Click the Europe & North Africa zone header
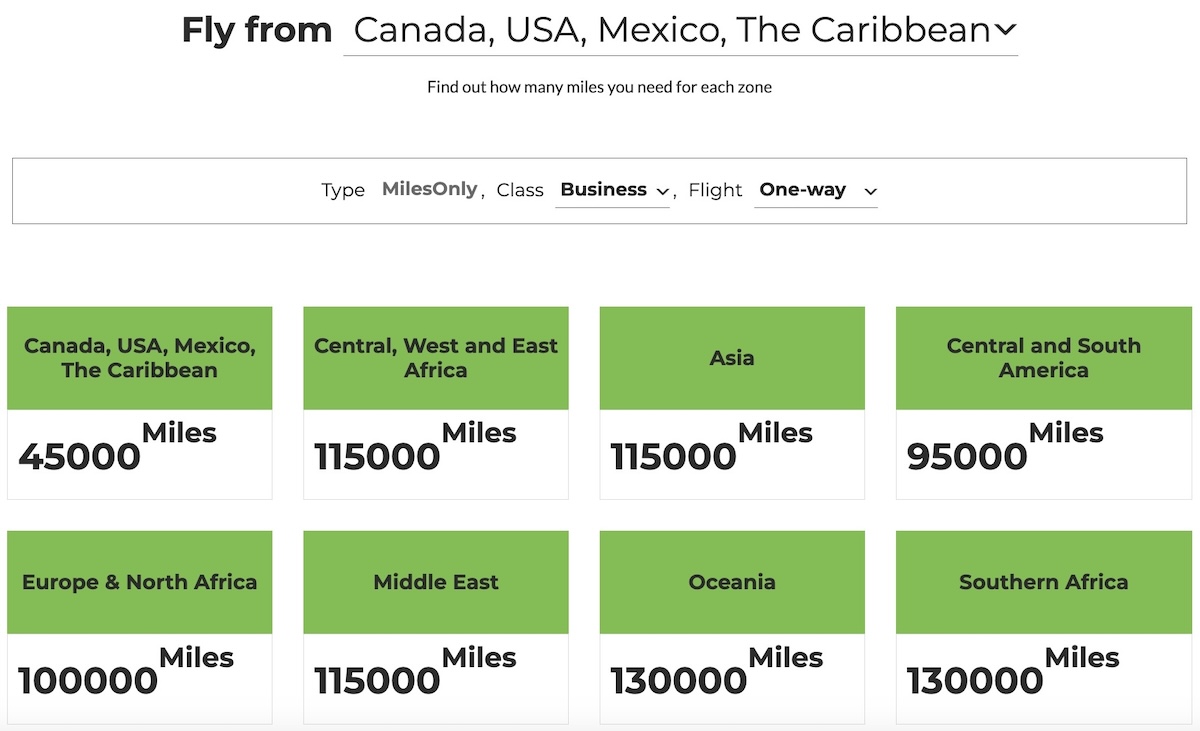 point(140,582)
